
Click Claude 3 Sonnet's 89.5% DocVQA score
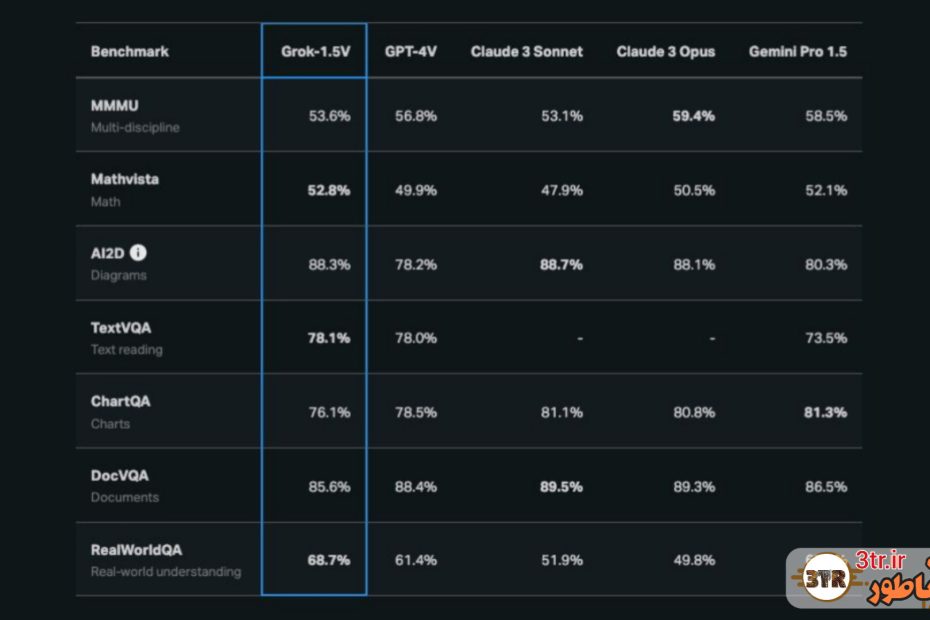pyautogui.click(x=562, y=486)
